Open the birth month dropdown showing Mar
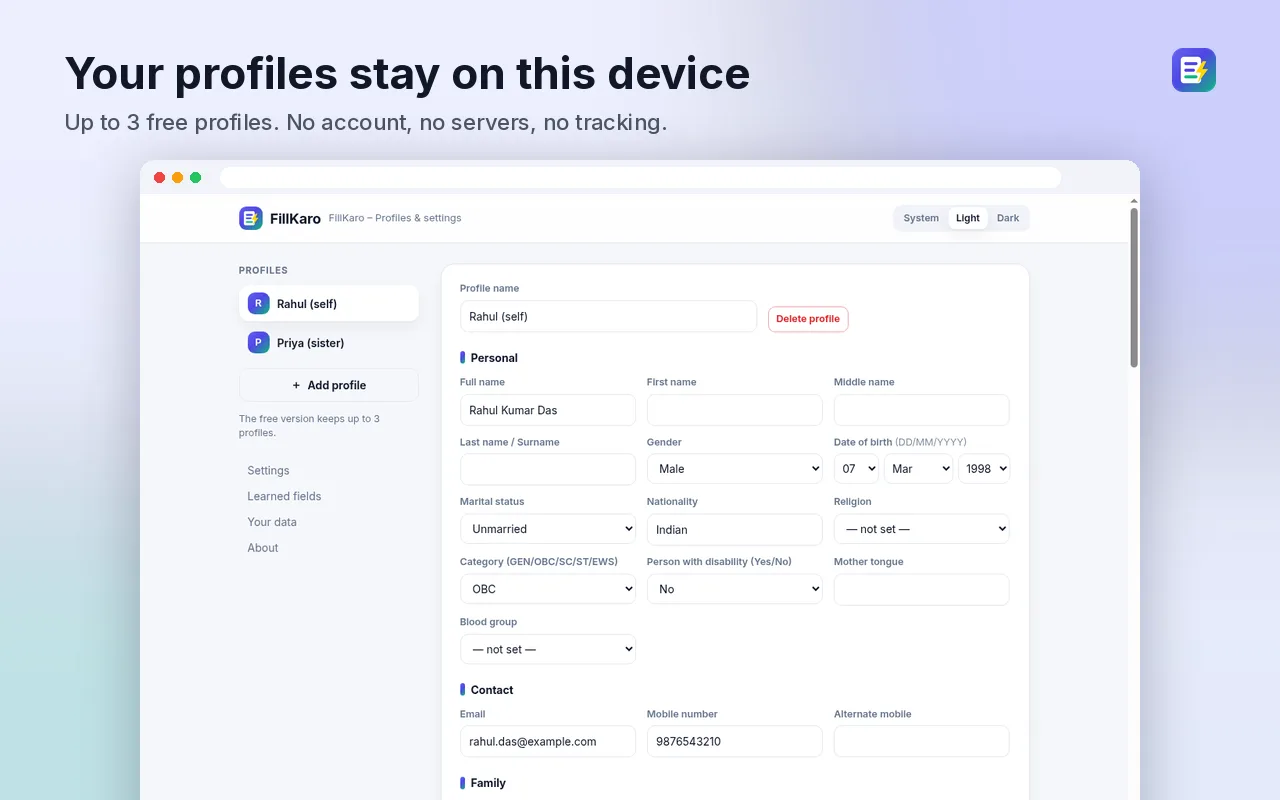1280x800 pixels. tap(918, 469)
